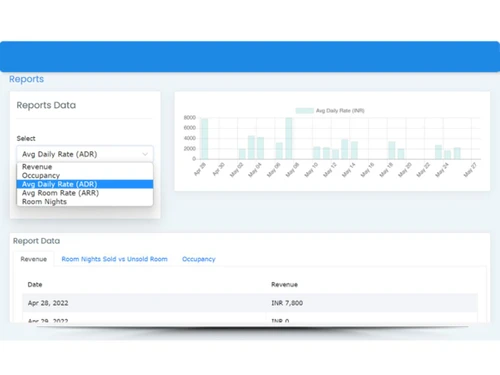Open Room Nights Sold vs Unsold Room tab

(114, 259)
